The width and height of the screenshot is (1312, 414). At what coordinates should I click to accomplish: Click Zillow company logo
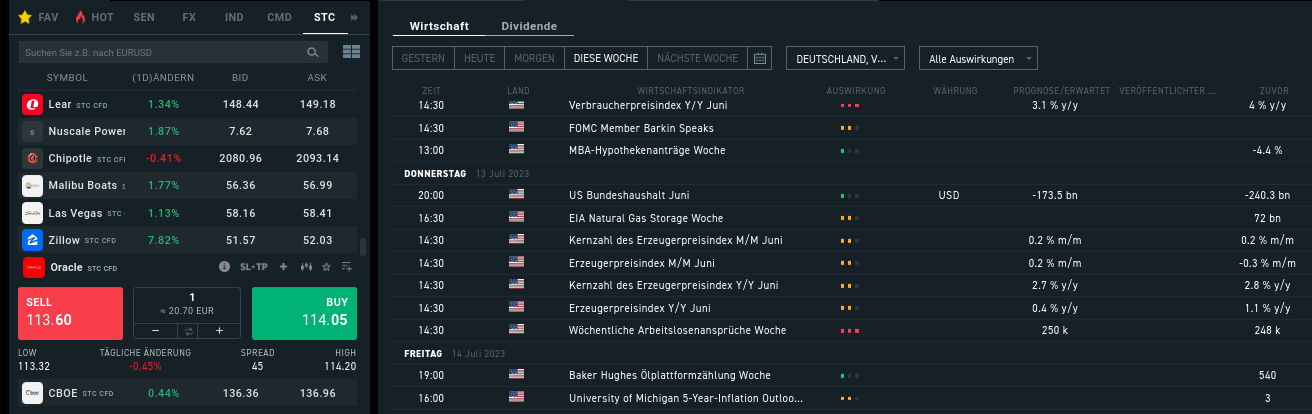[x=32, y=239]
